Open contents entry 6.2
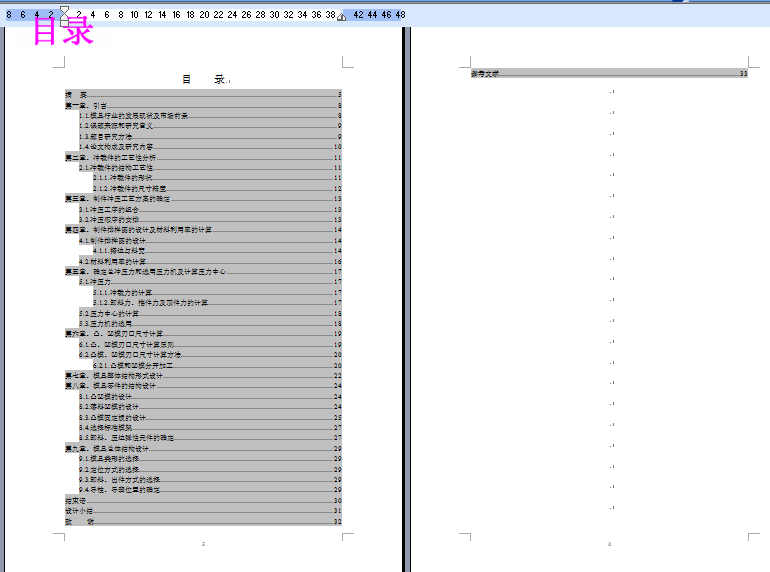The width and height of the screenshot is (770, 572). click(210, 354)
